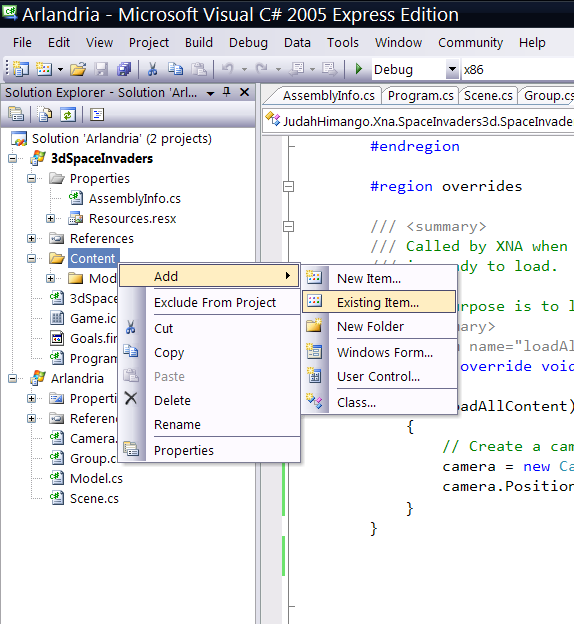
Task: Collapse the Properties folder under 3dSpaceInvaders
Action: (31, 178)
